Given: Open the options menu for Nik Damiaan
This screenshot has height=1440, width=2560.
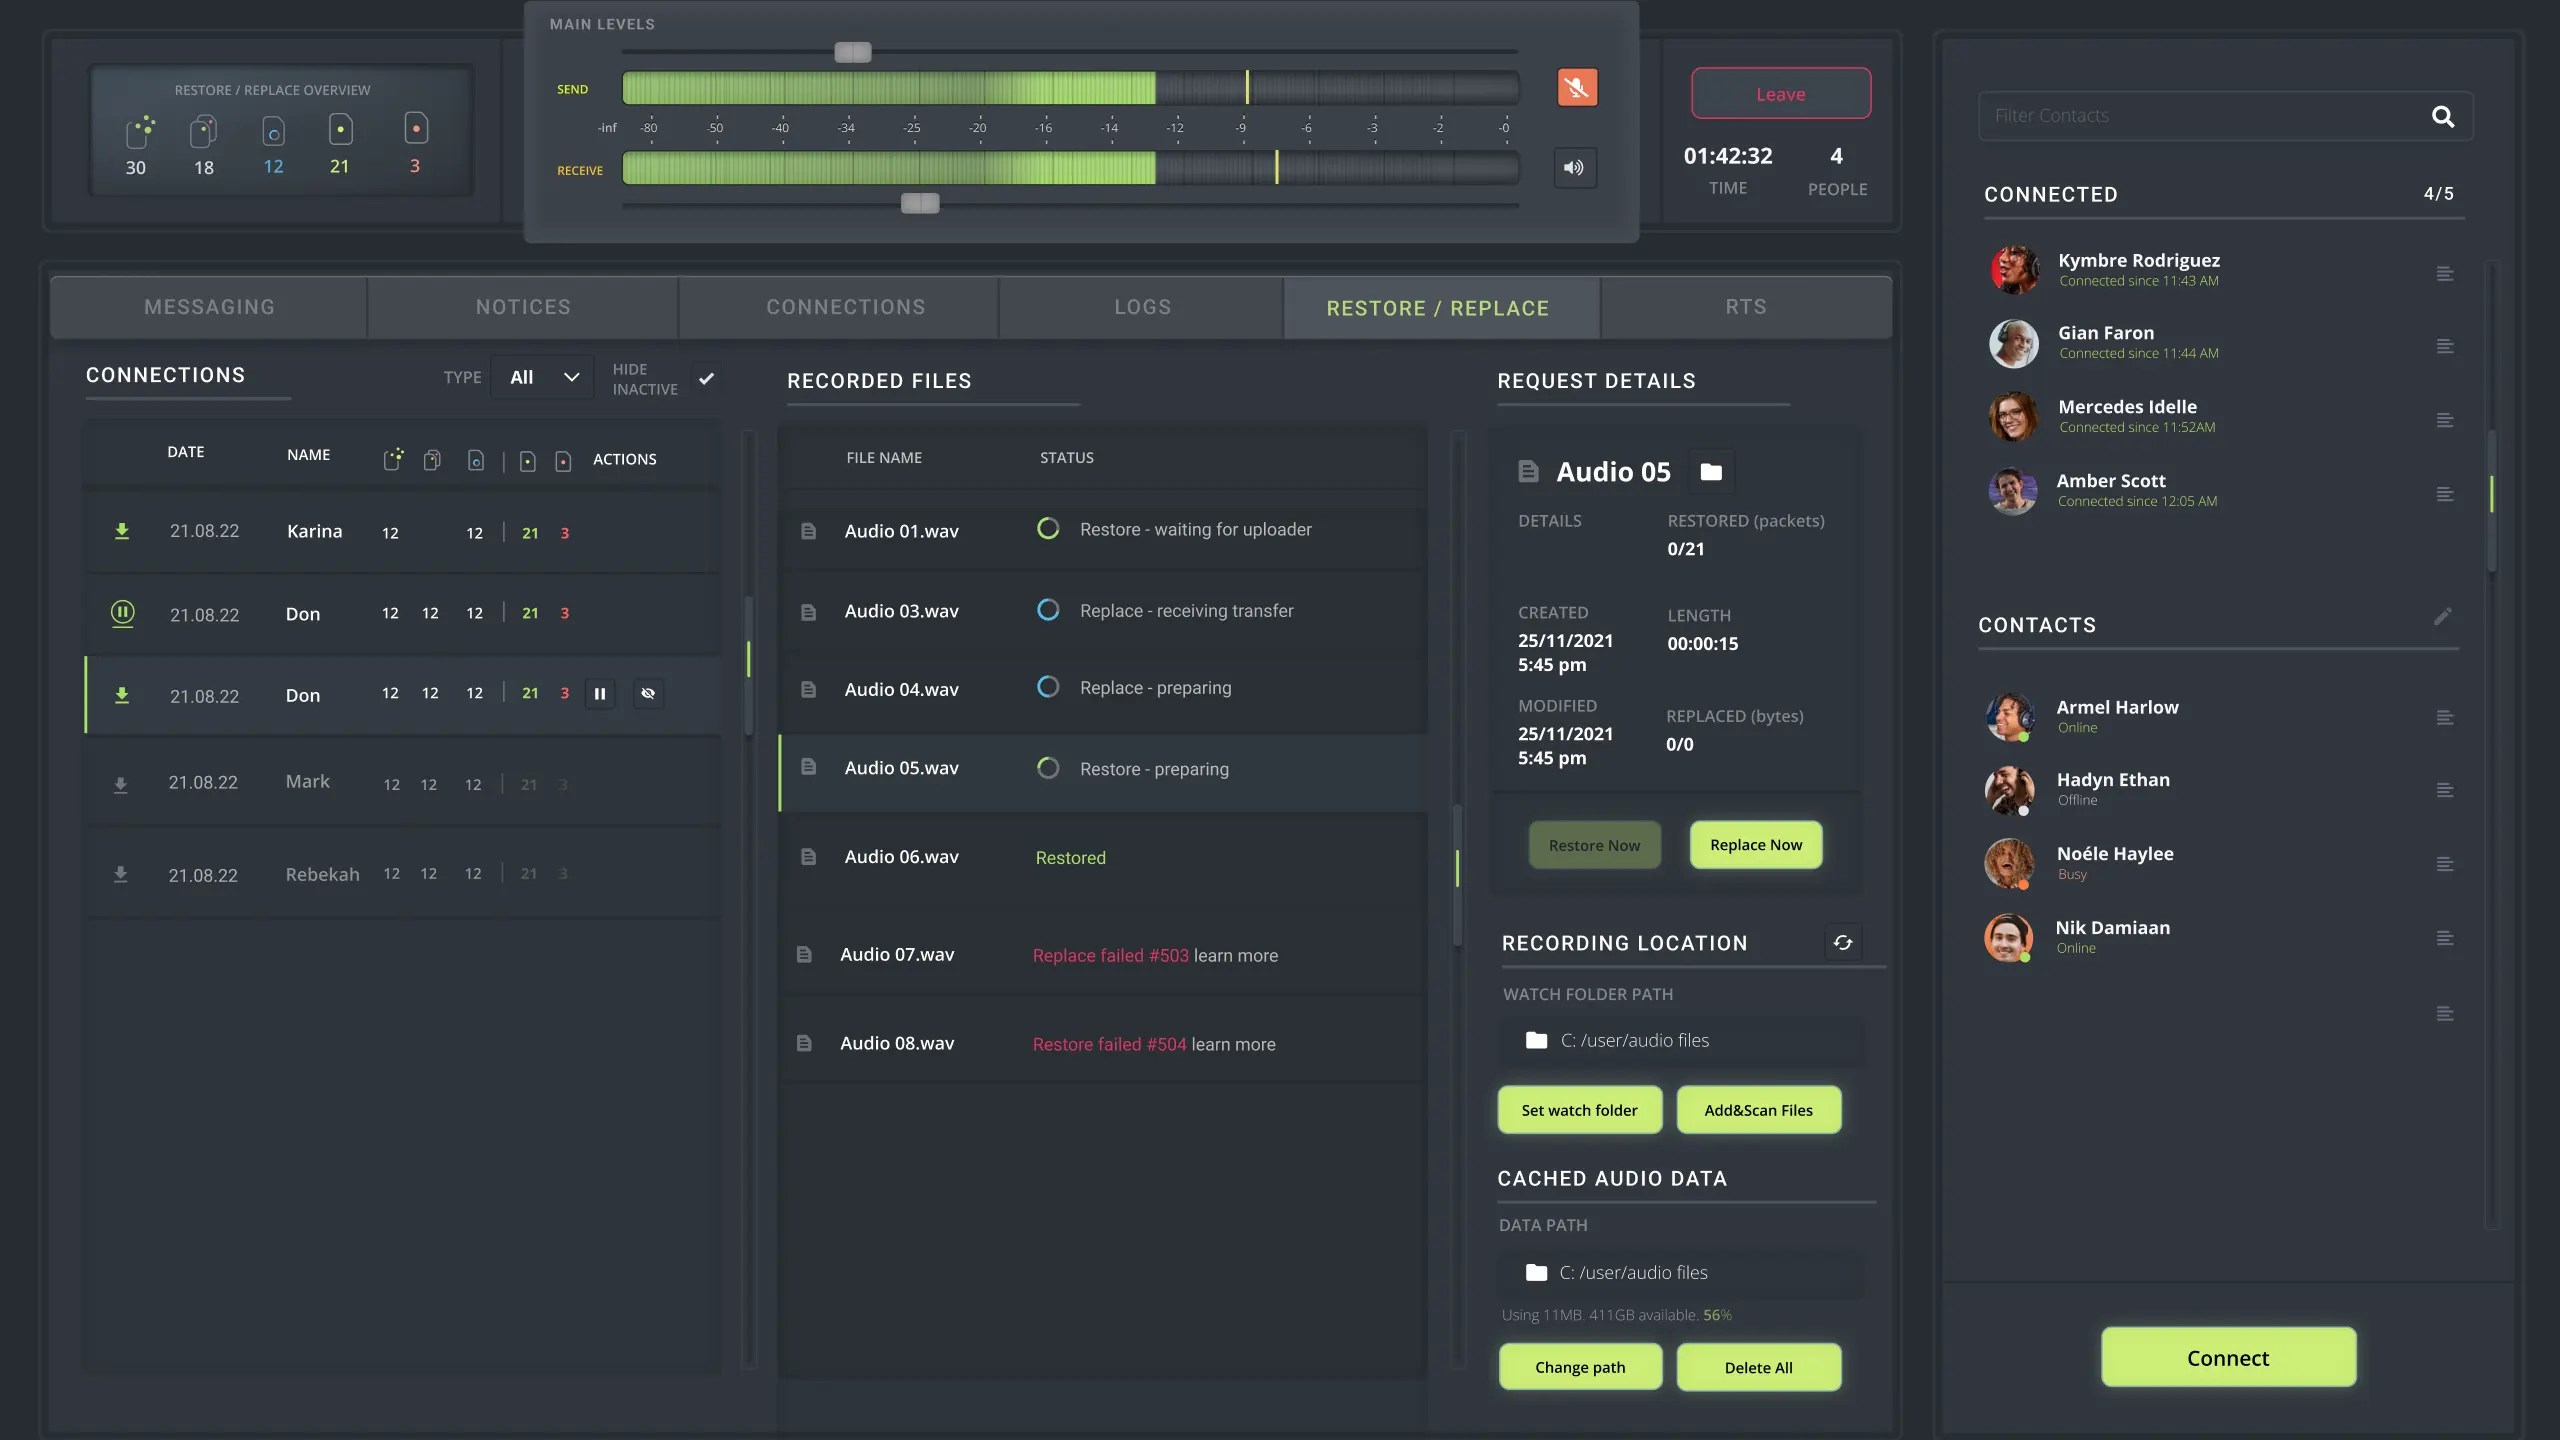Looking at the screenshot, I should point(2444,938).
